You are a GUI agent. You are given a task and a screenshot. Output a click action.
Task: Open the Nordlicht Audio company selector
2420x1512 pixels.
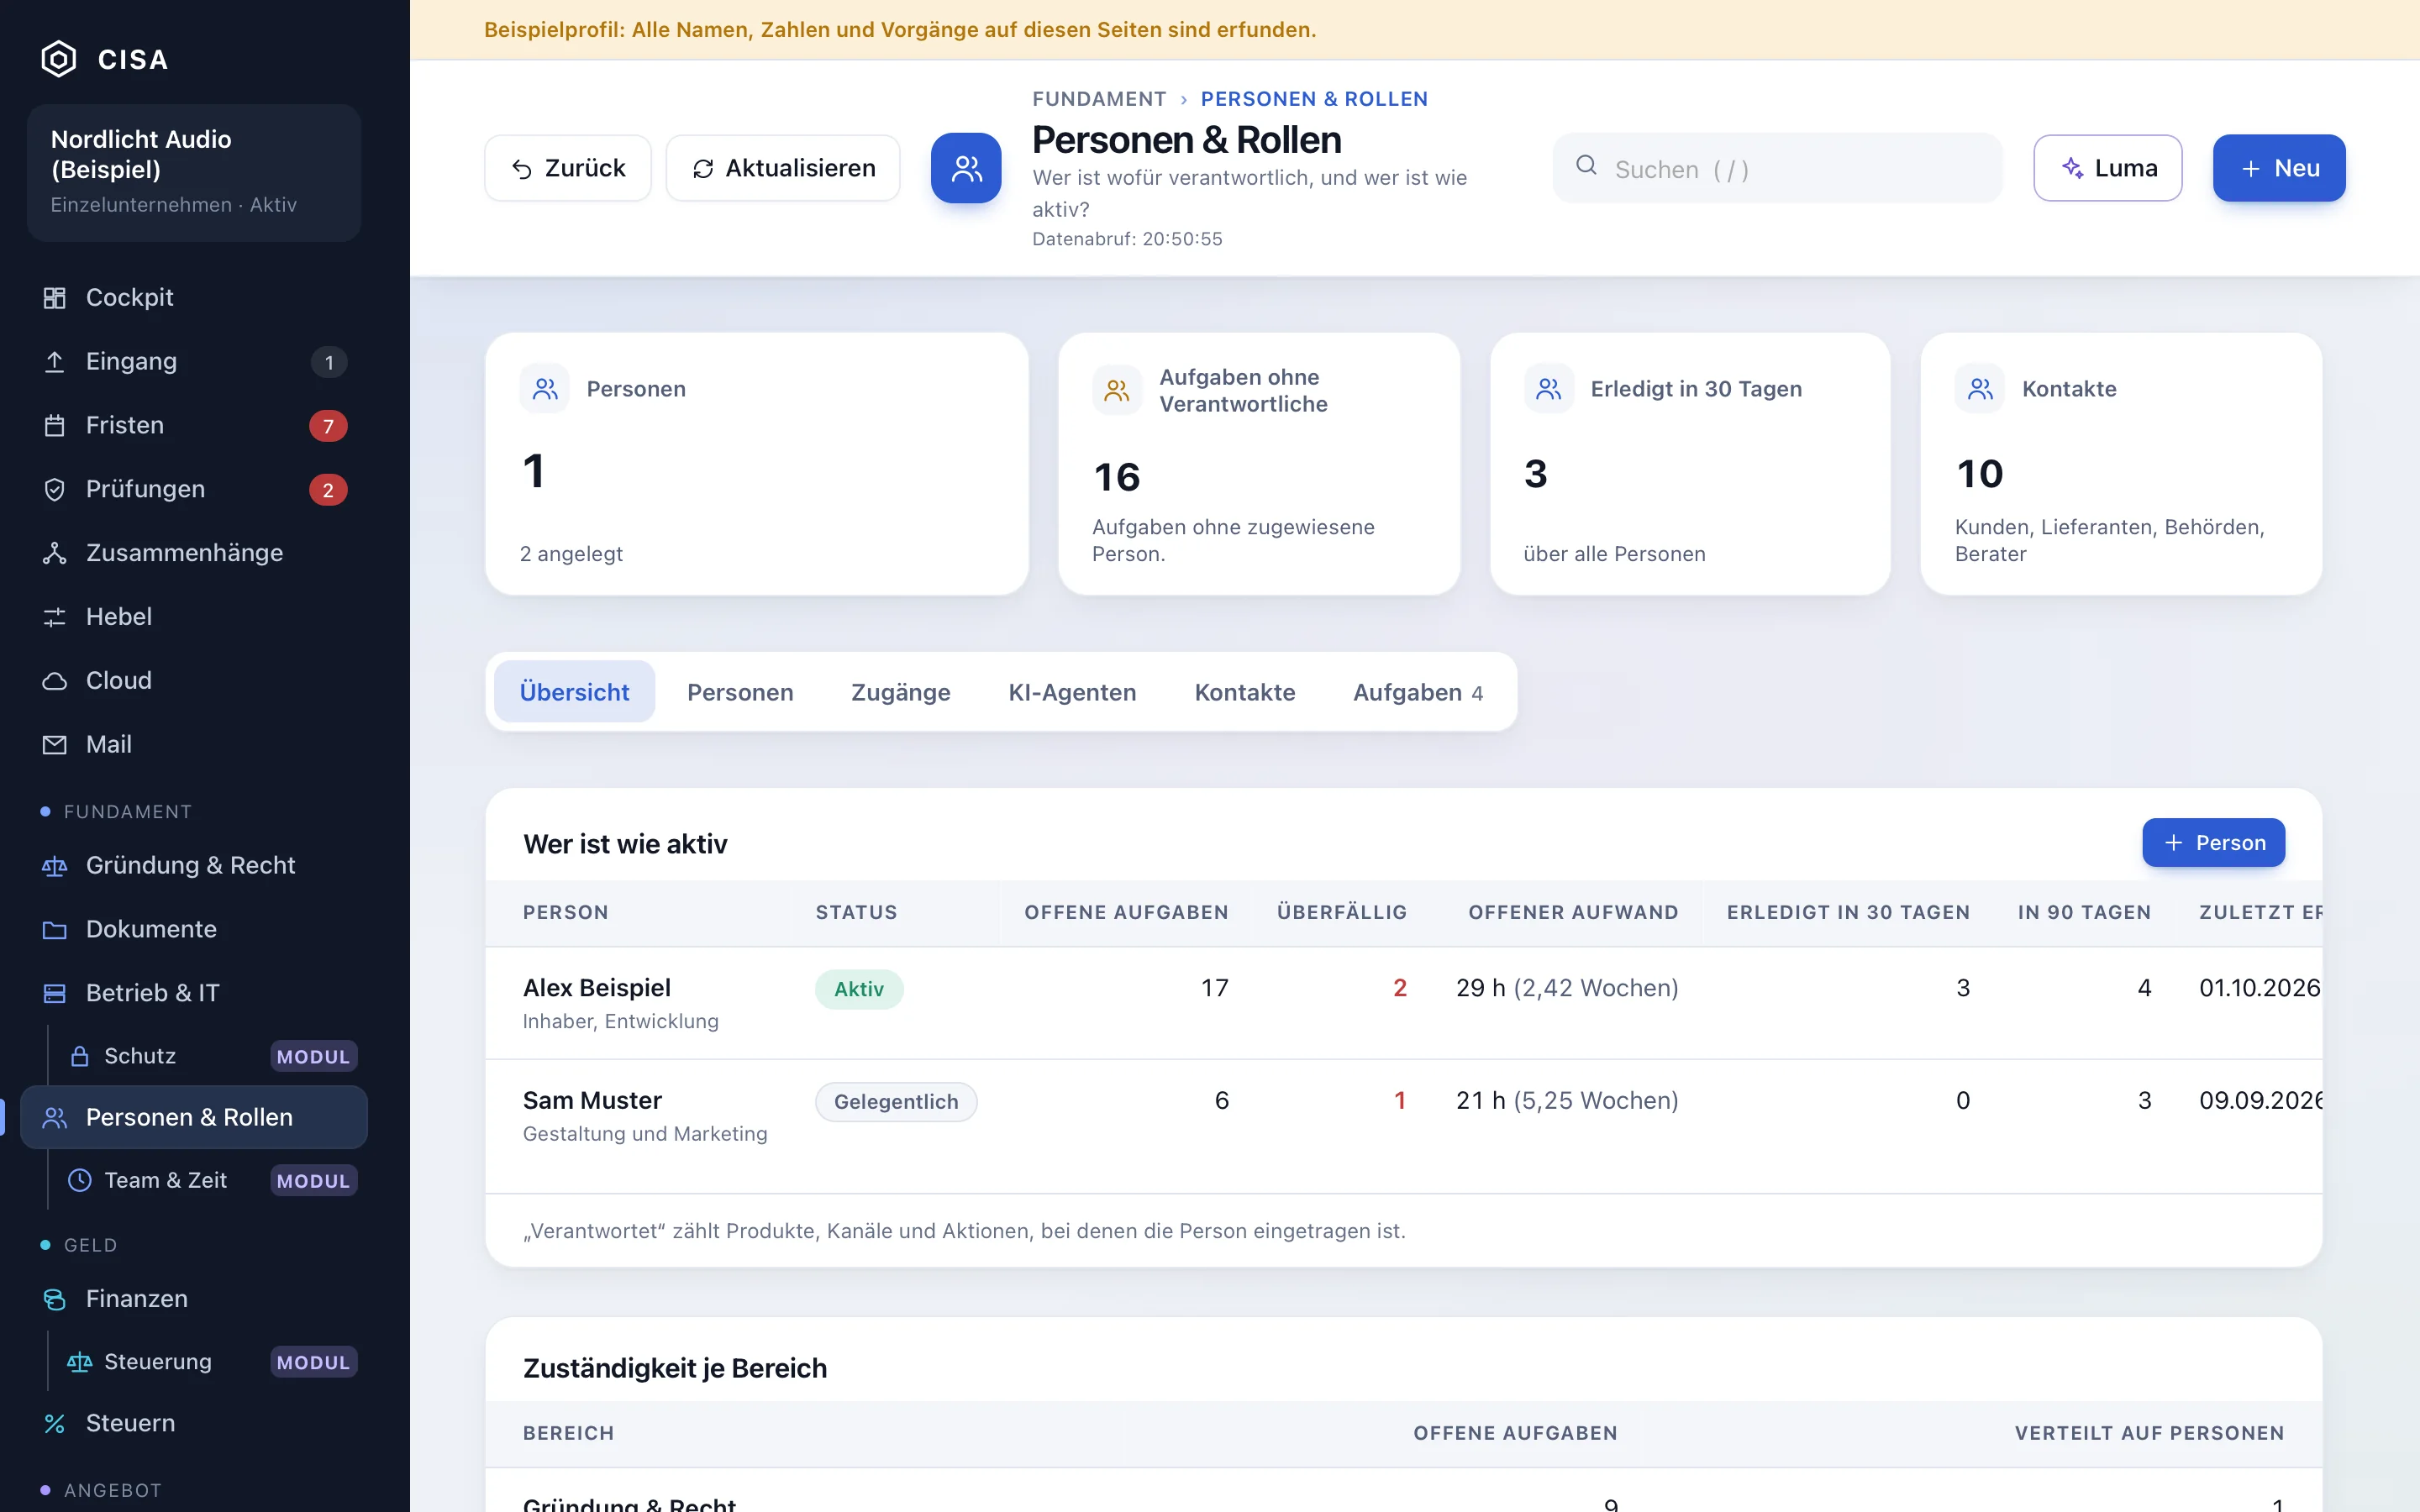[194, 172]
